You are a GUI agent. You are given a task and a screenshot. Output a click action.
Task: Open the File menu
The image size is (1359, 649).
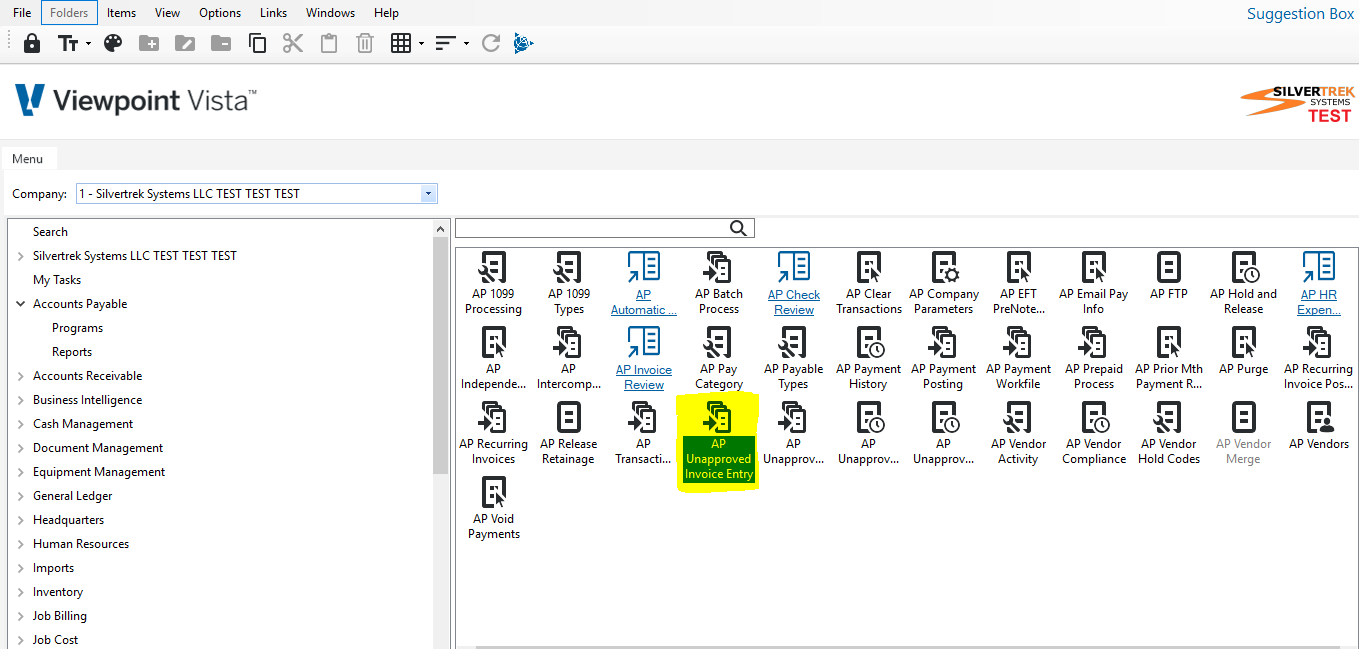pos(22,13)
